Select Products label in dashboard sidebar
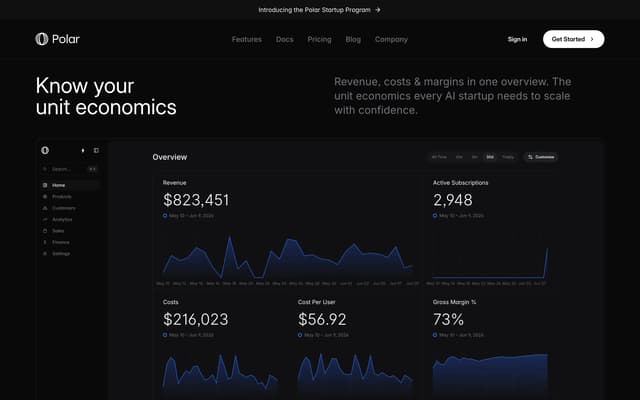 click(62, 197)
